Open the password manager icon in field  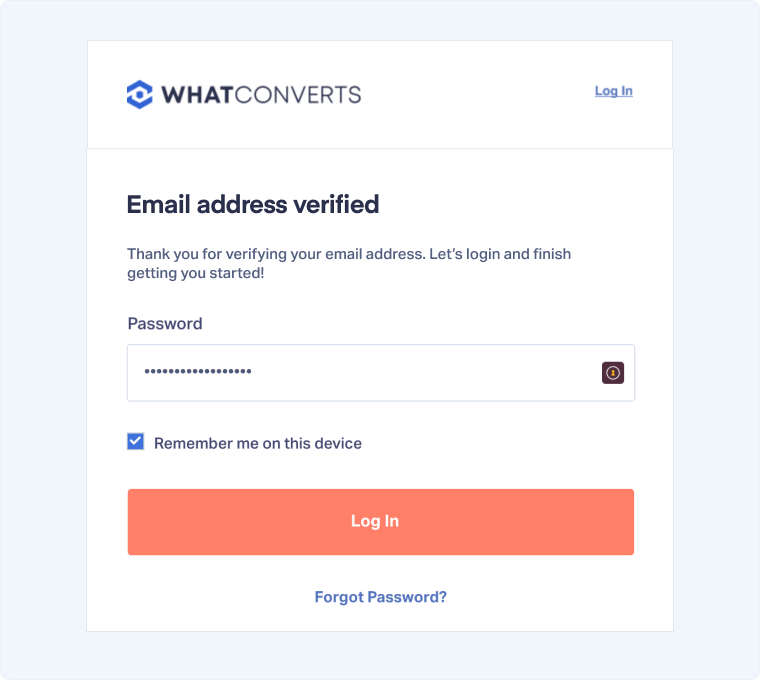[613, 373]
